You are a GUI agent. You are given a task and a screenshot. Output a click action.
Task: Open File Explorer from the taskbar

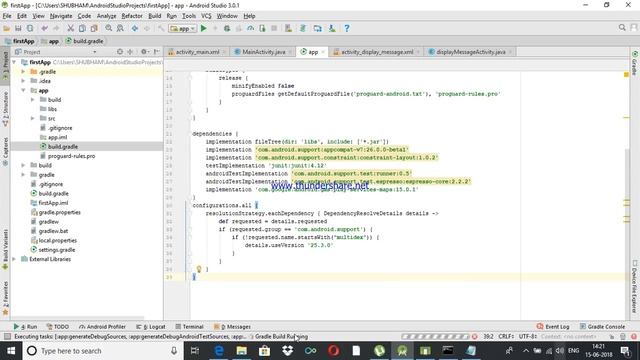point(242,351)
